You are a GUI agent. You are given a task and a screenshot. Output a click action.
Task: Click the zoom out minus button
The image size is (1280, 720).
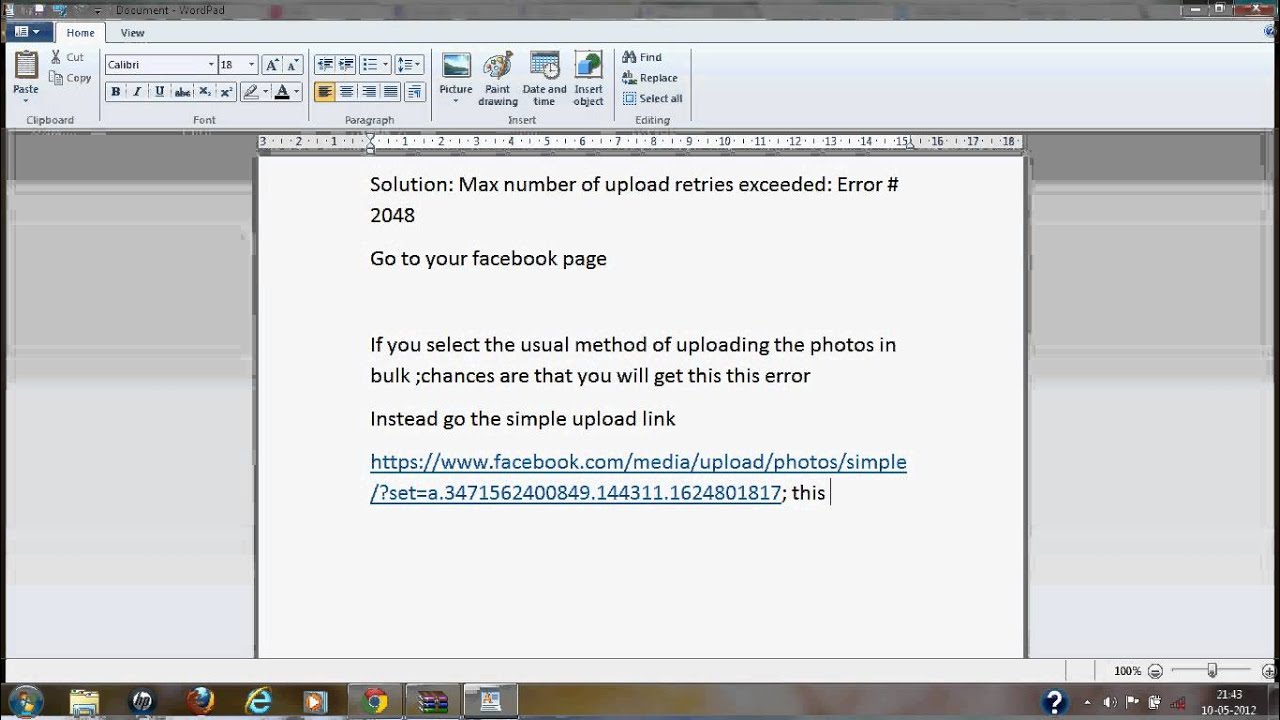click(1155, 671)
